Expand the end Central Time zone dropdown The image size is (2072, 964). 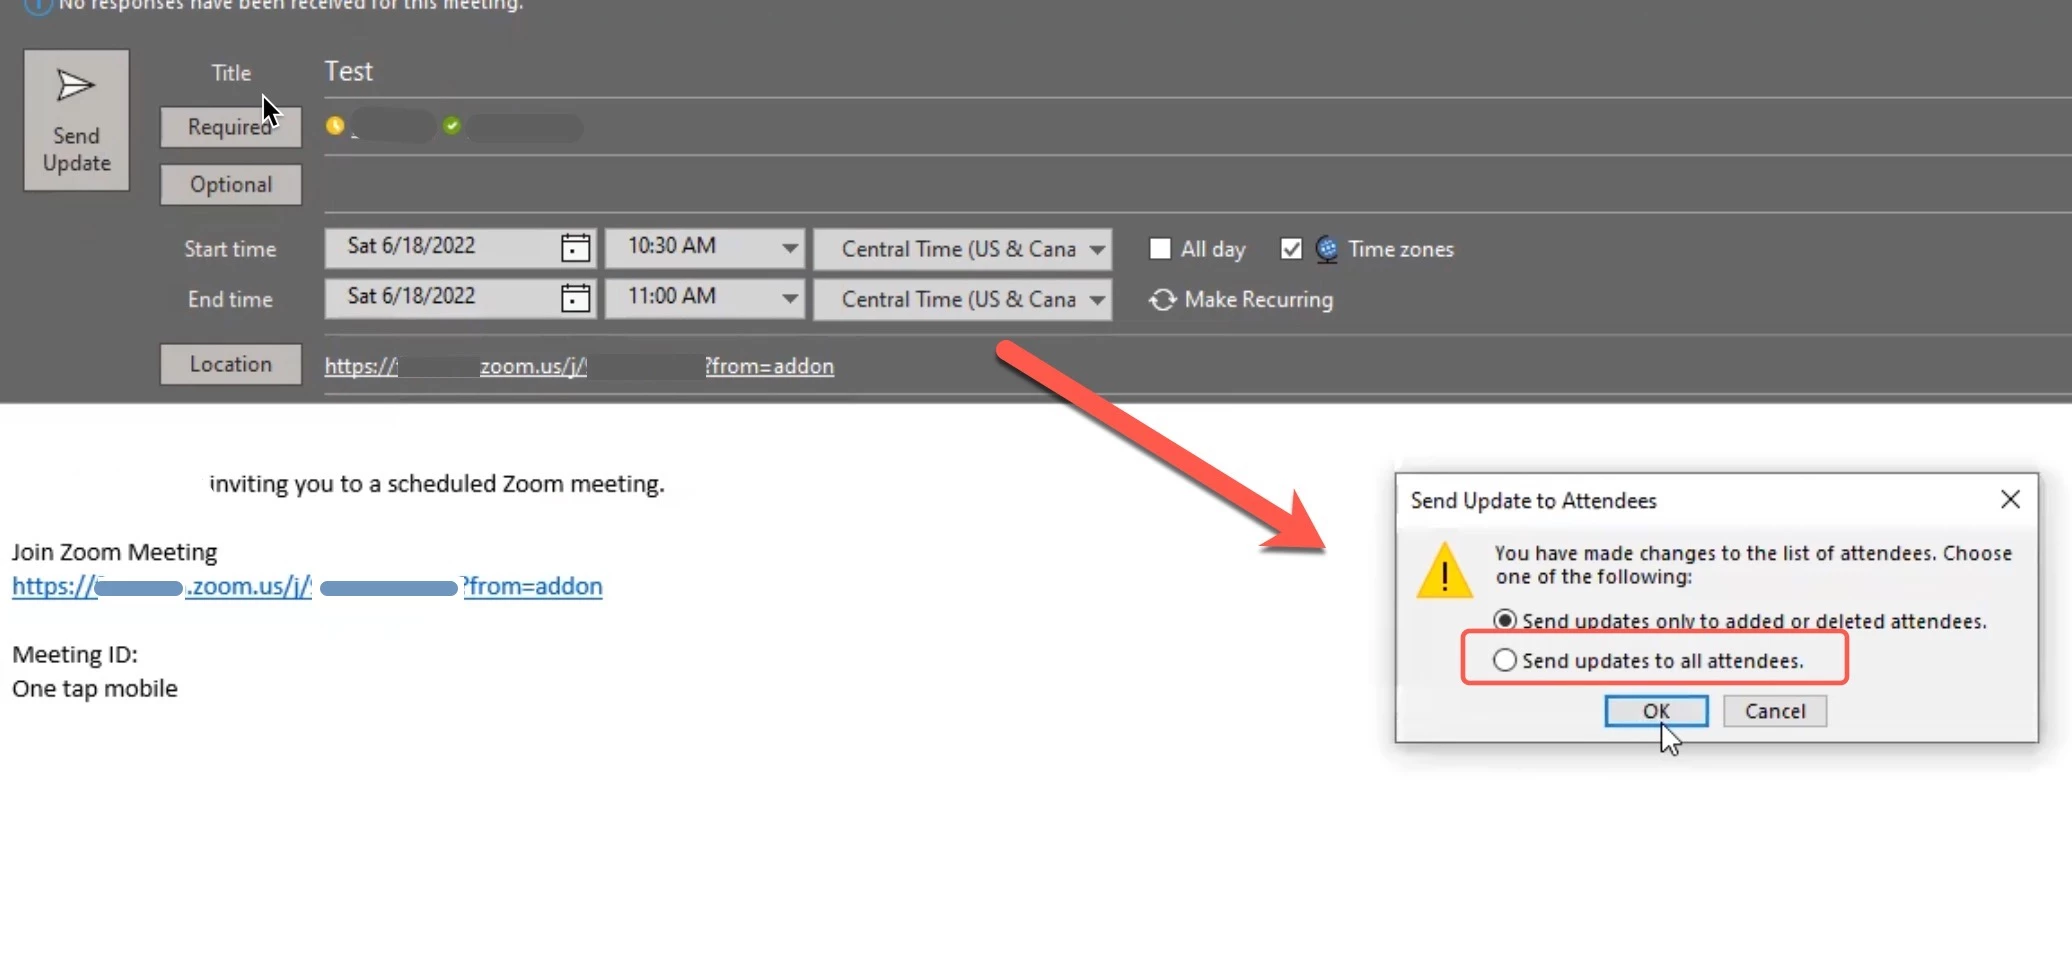coord(1097,299)
